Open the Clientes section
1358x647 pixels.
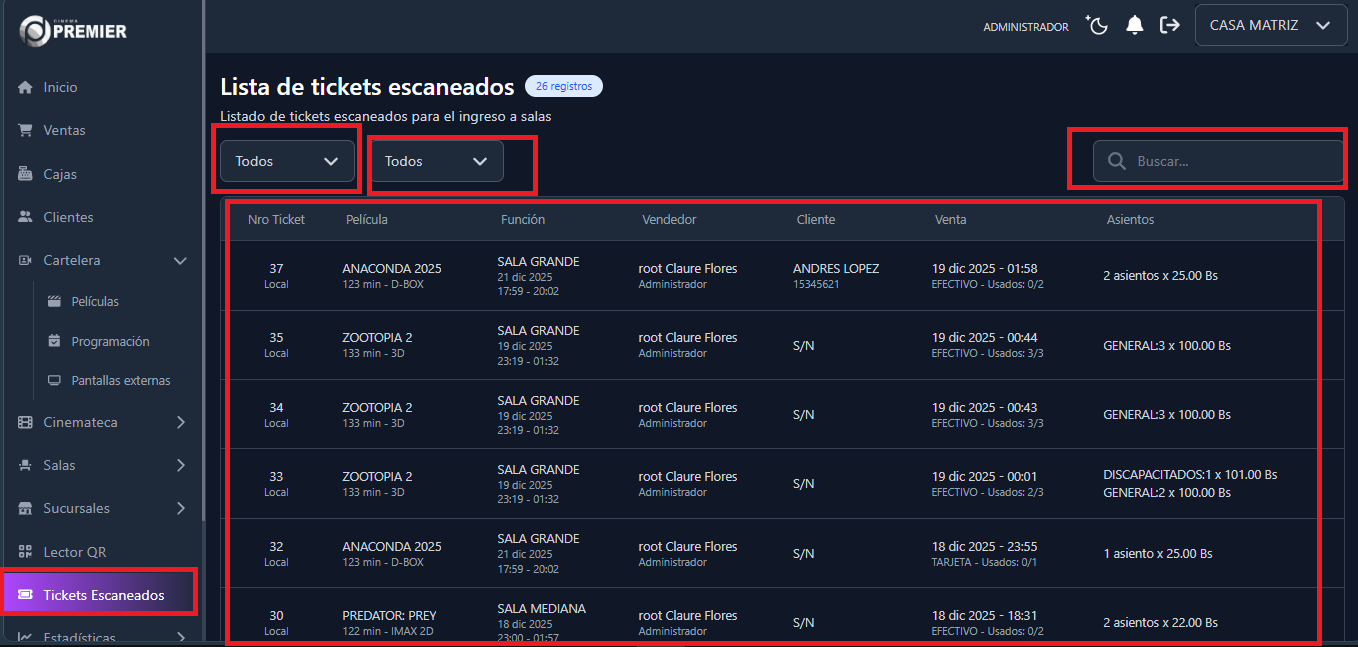pyautogui.click(x=68, y=217)
